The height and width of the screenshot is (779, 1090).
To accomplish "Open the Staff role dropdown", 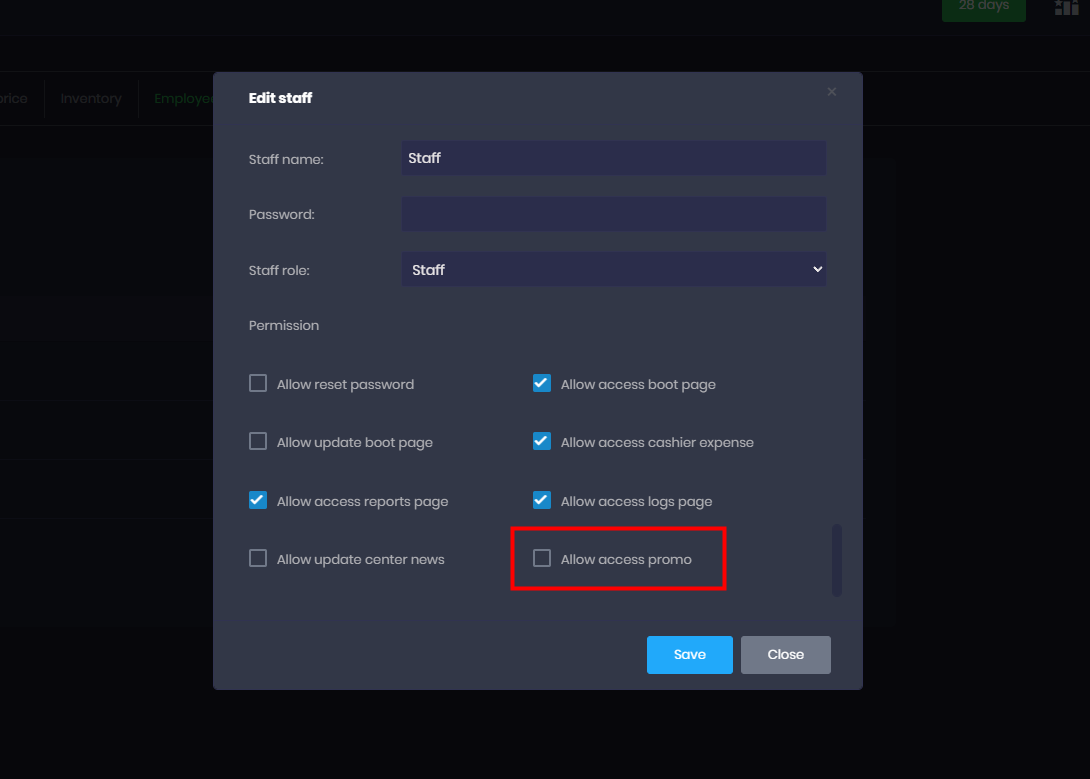I will point(613,270).
